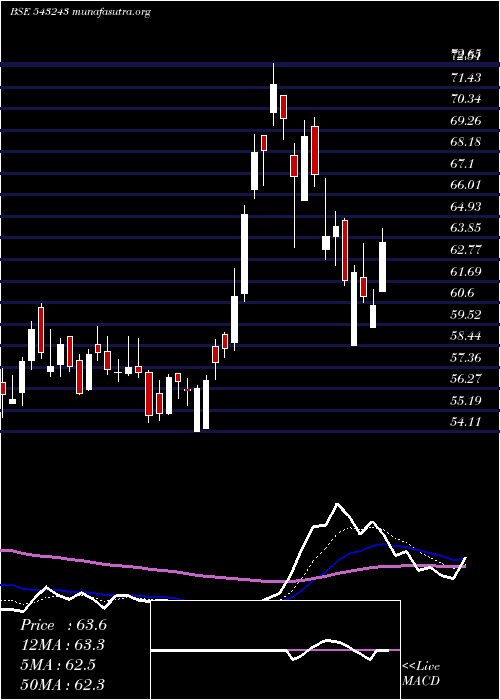The height and width of the screenshot is (700, 500).
Task: Click the 67.1 price axis label
Action: [x=462, y=164]
